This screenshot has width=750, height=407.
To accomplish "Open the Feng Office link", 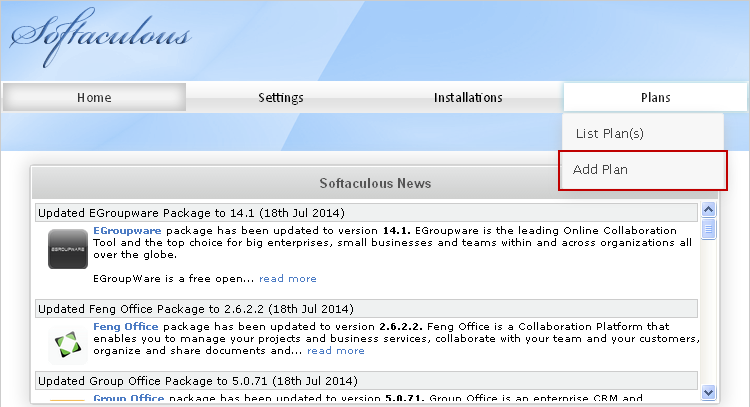I will pos(126,327).
